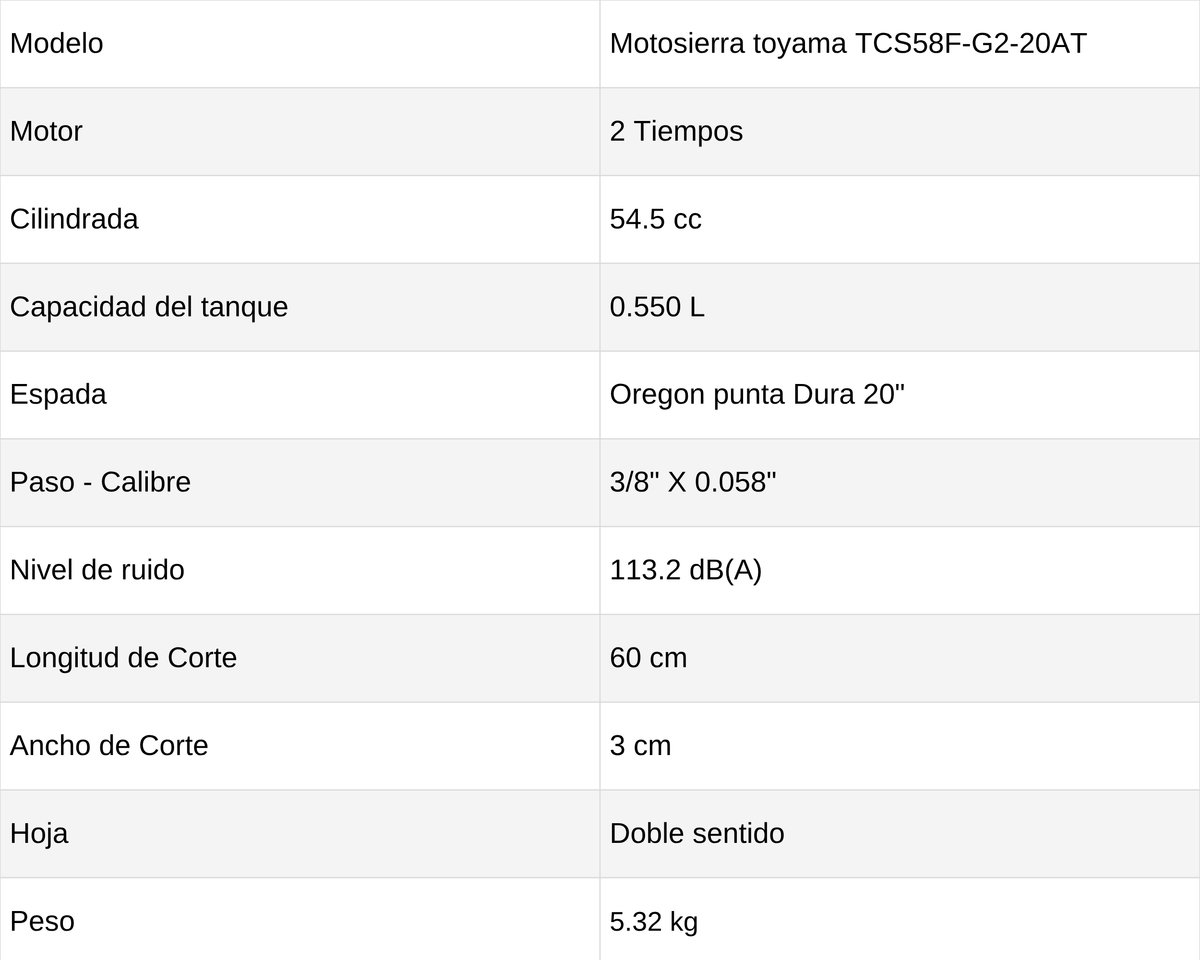The image size is (1200, 960).
Task: Select the Paso - Calibre label
Action: click(100, 482)
